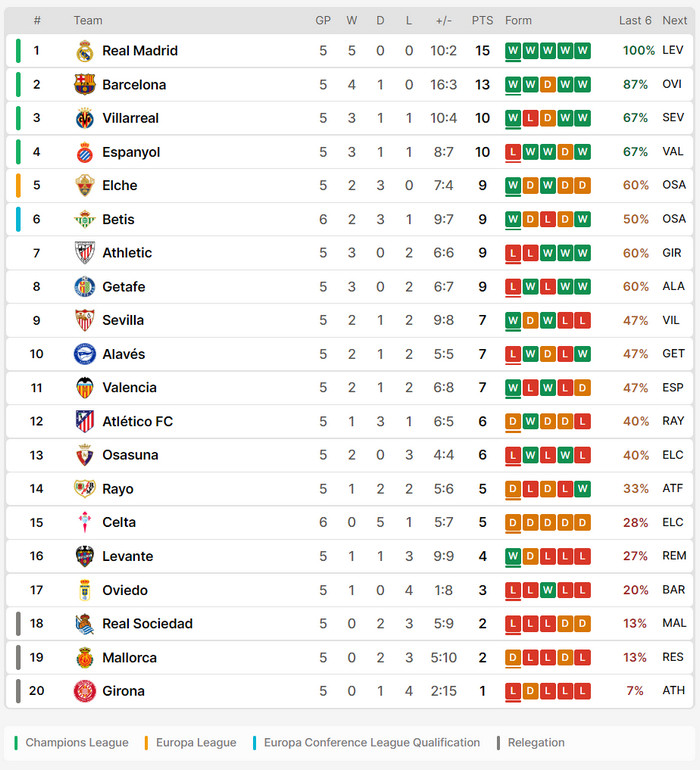700x770 pixels.
Task: Open the Atlético FC team link
Action: click(137, 422)
